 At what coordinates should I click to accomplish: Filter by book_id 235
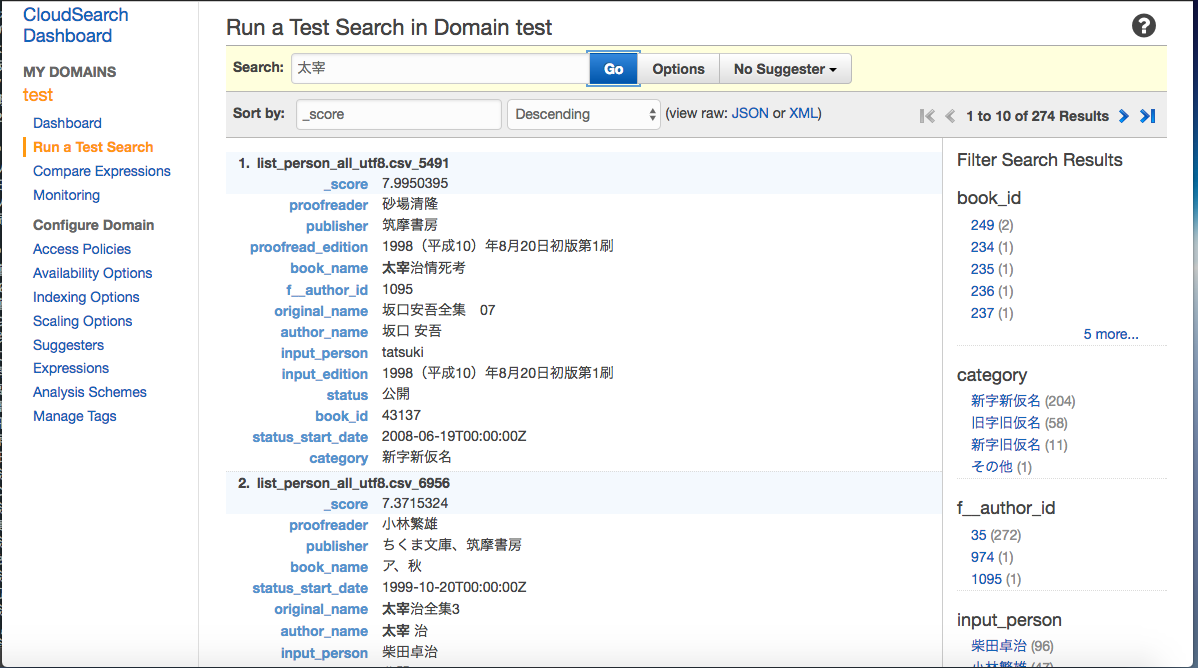click(x=983, y=269)
